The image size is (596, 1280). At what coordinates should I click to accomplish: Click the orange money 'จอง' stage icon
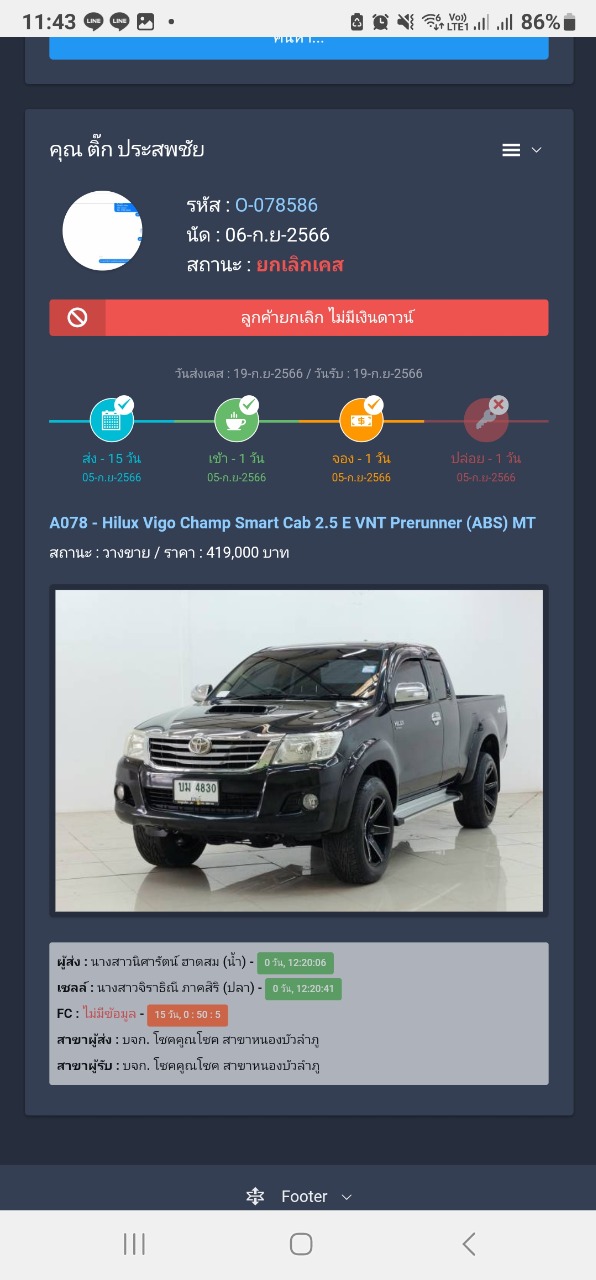tap(361, 420)
